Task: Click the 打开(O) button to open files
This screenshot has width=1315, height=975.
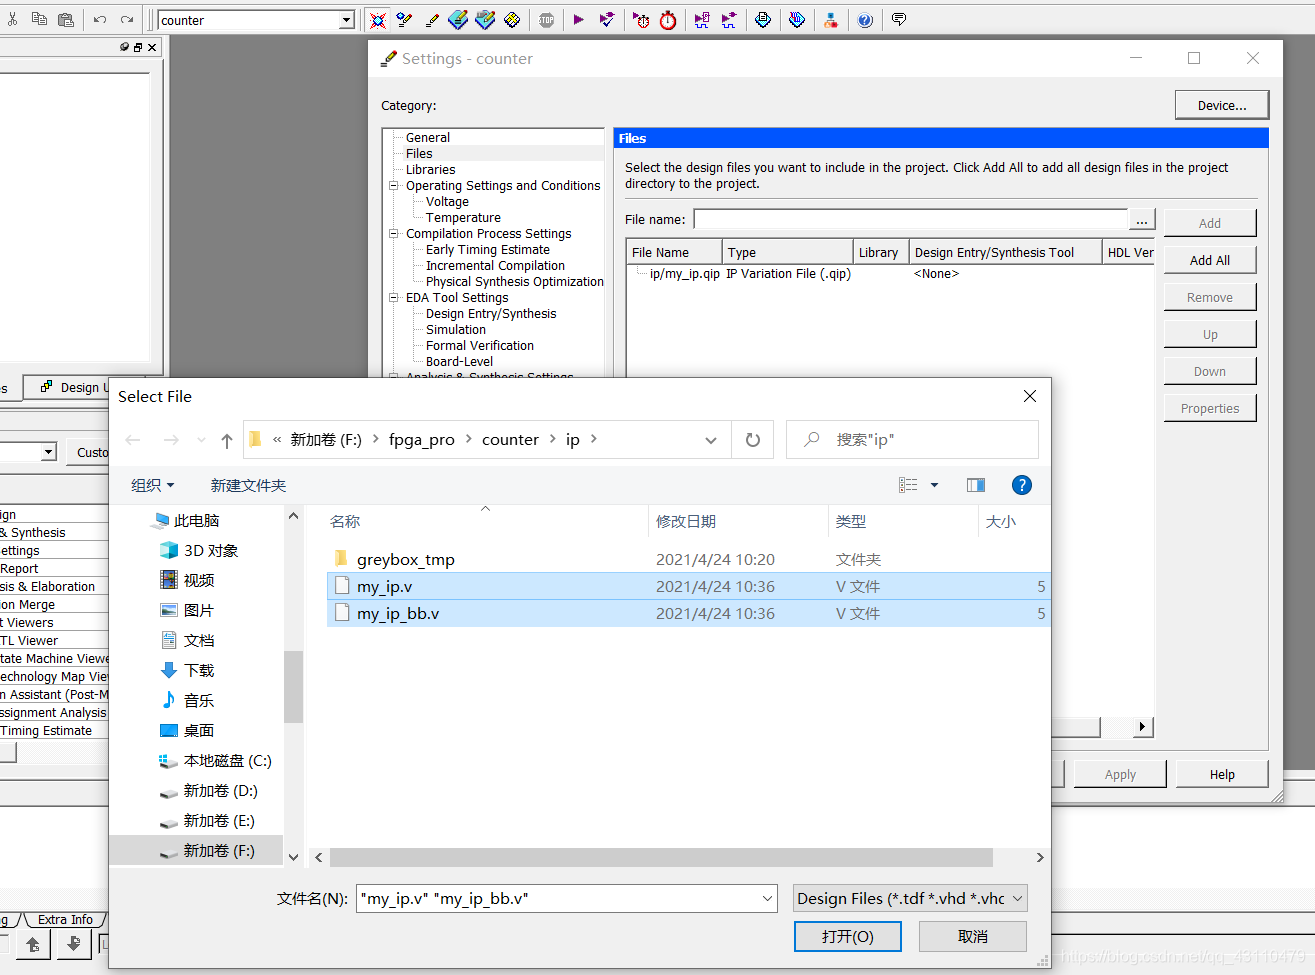Action: point(847,936)
